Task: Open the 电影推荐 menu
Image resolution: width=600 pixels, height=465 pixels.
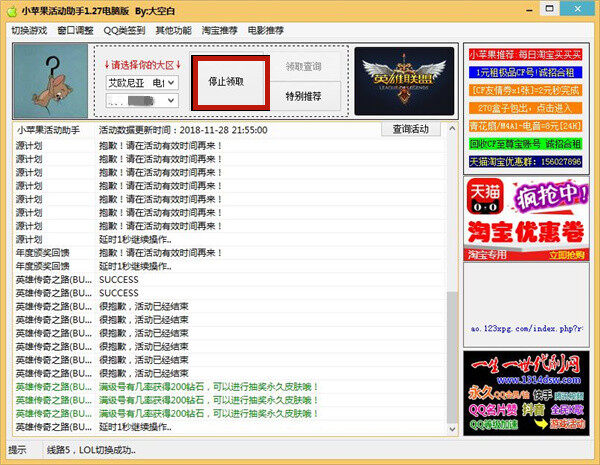Action: click(x=266, y=30)
